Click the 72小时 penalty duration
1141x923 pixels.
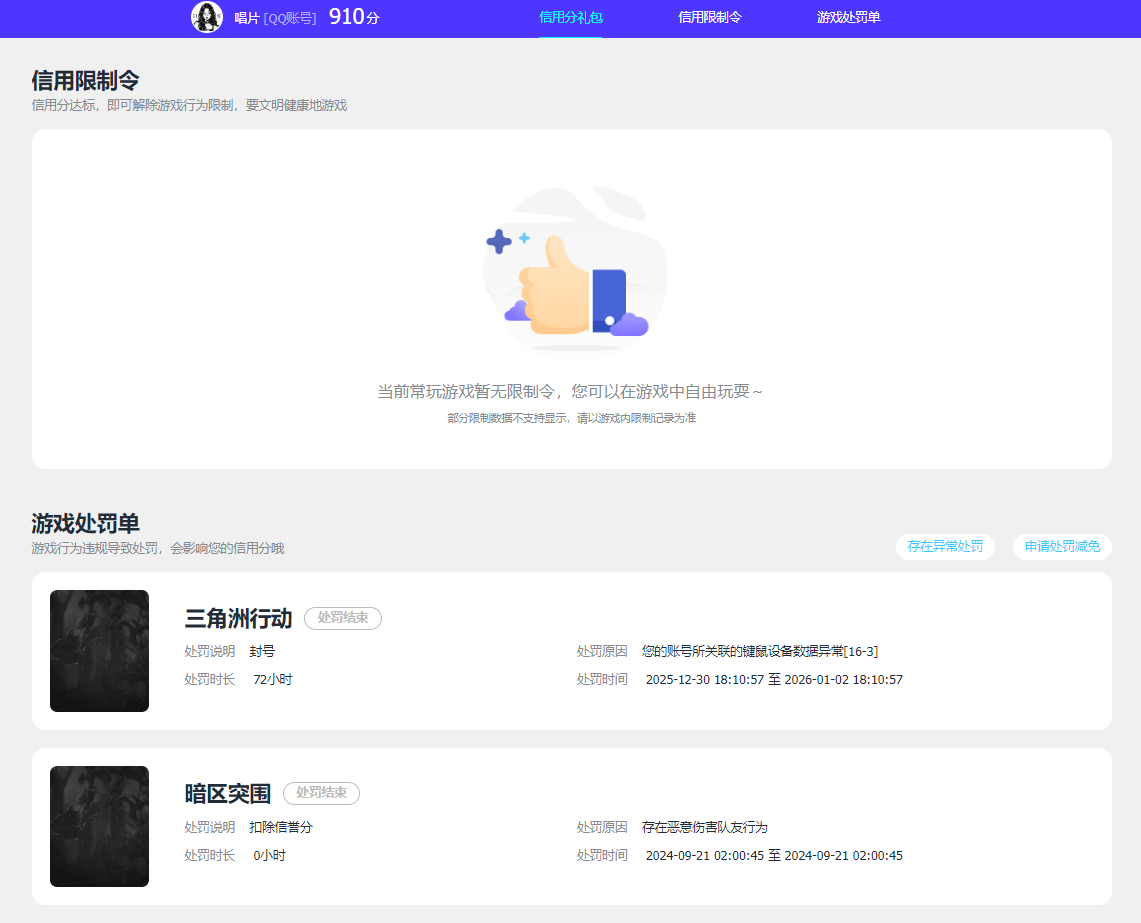pos(273,680)
